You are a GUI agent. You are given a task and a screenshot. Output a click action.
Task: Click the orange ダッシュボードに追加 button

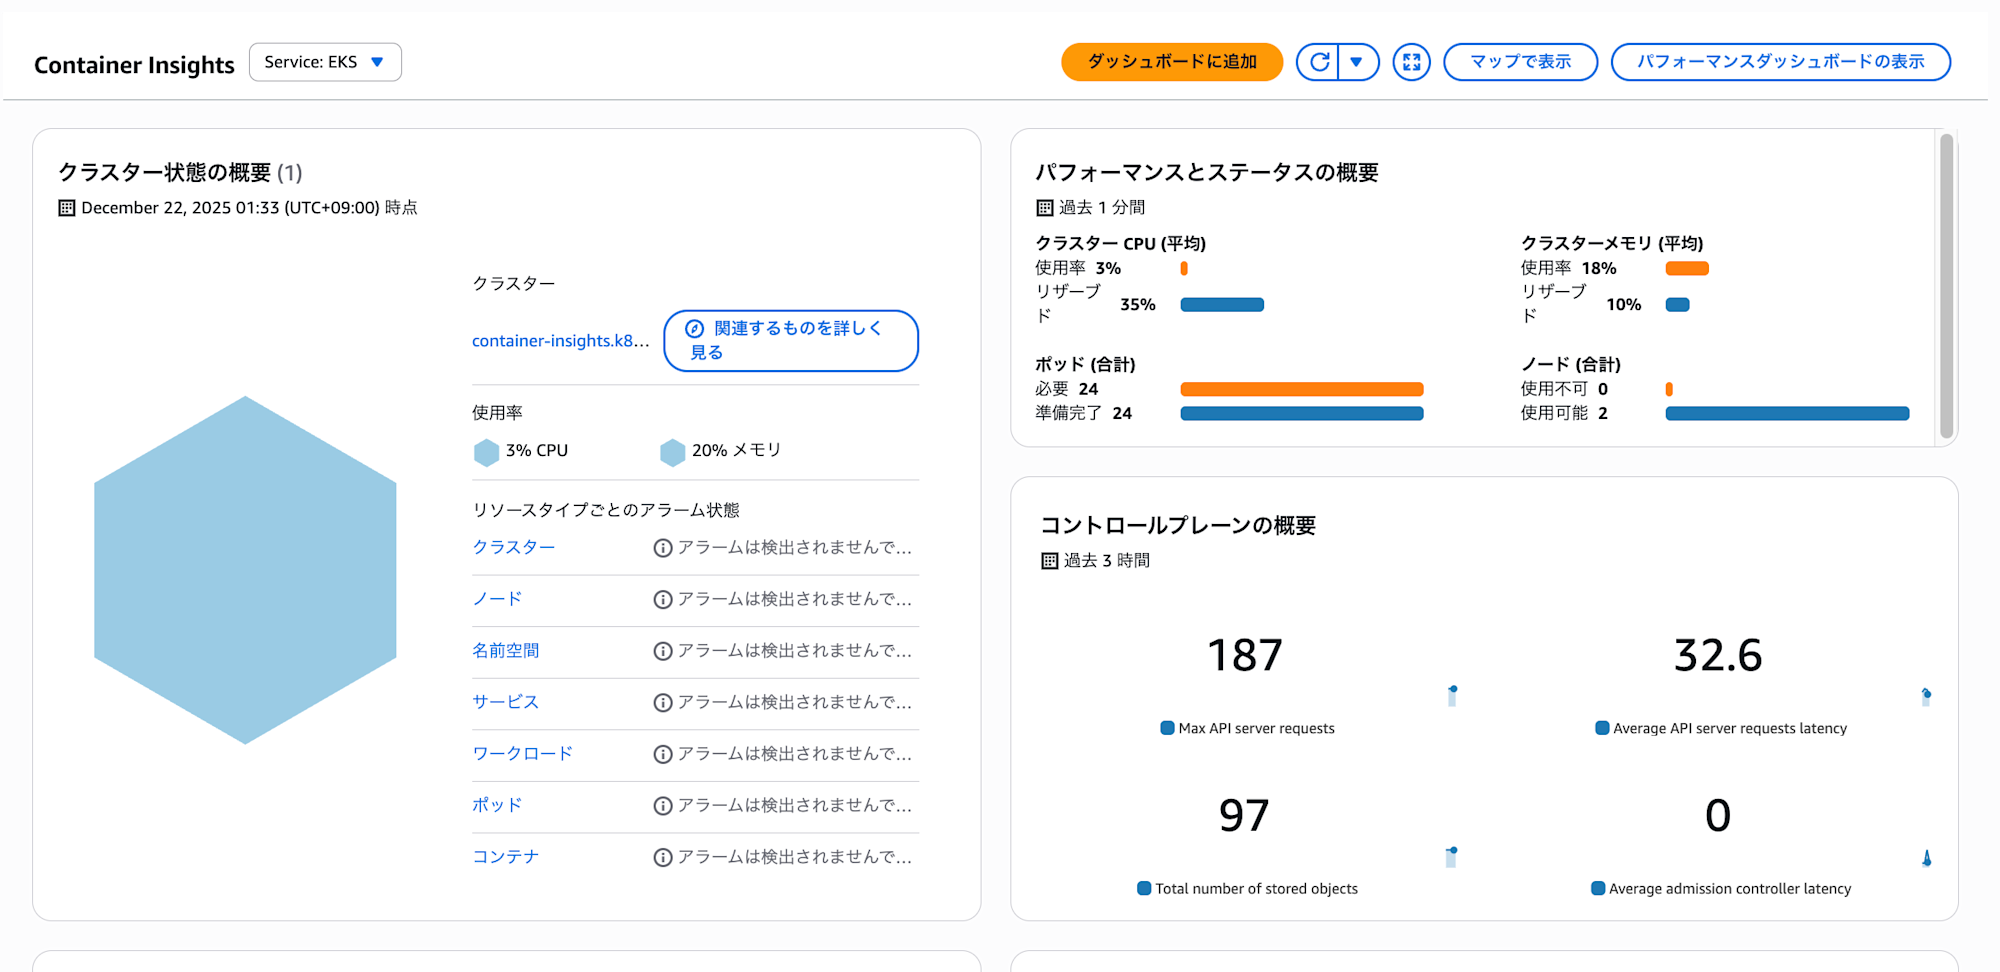coord(1171,62)
